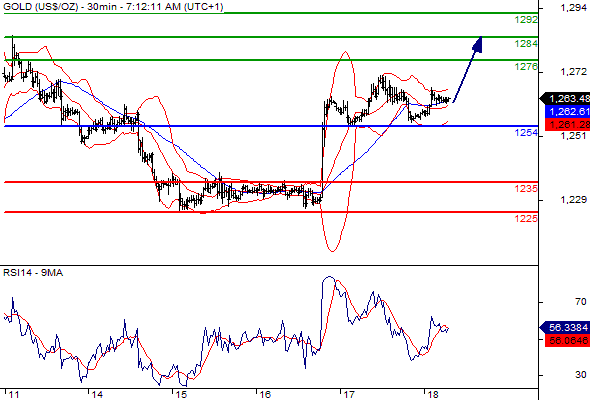
Task: Click the 30 level on RSI axis
Action: point(581,375)
